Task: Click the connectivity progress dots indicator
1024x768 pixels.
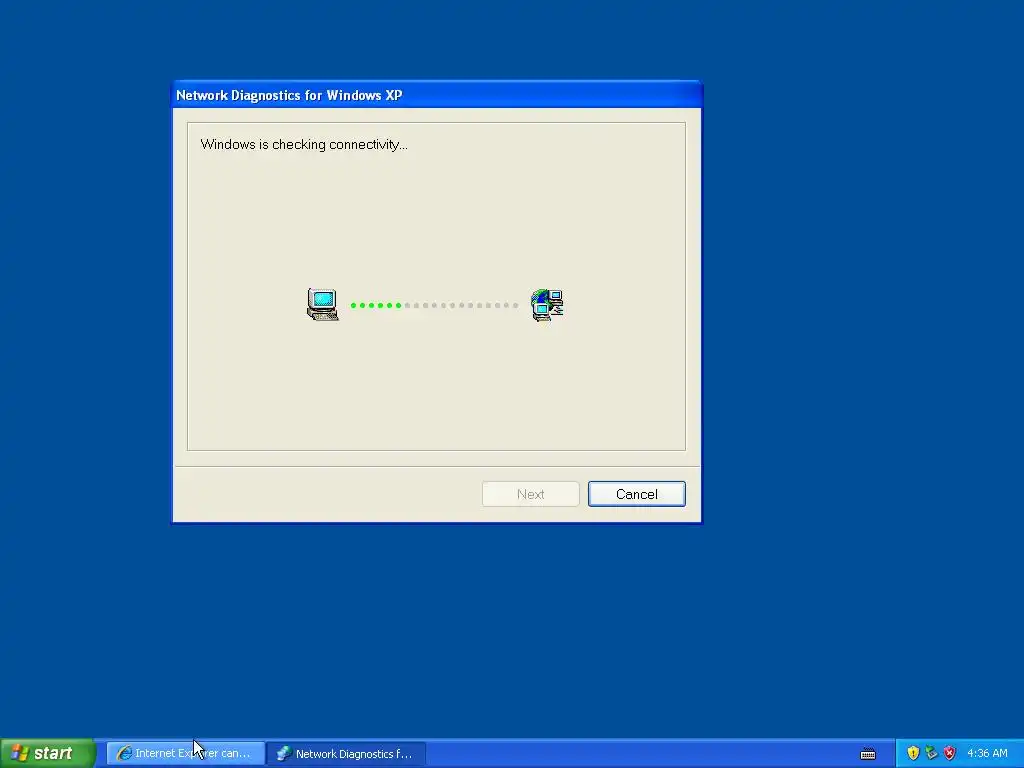Action: click(x=434, y=305)
